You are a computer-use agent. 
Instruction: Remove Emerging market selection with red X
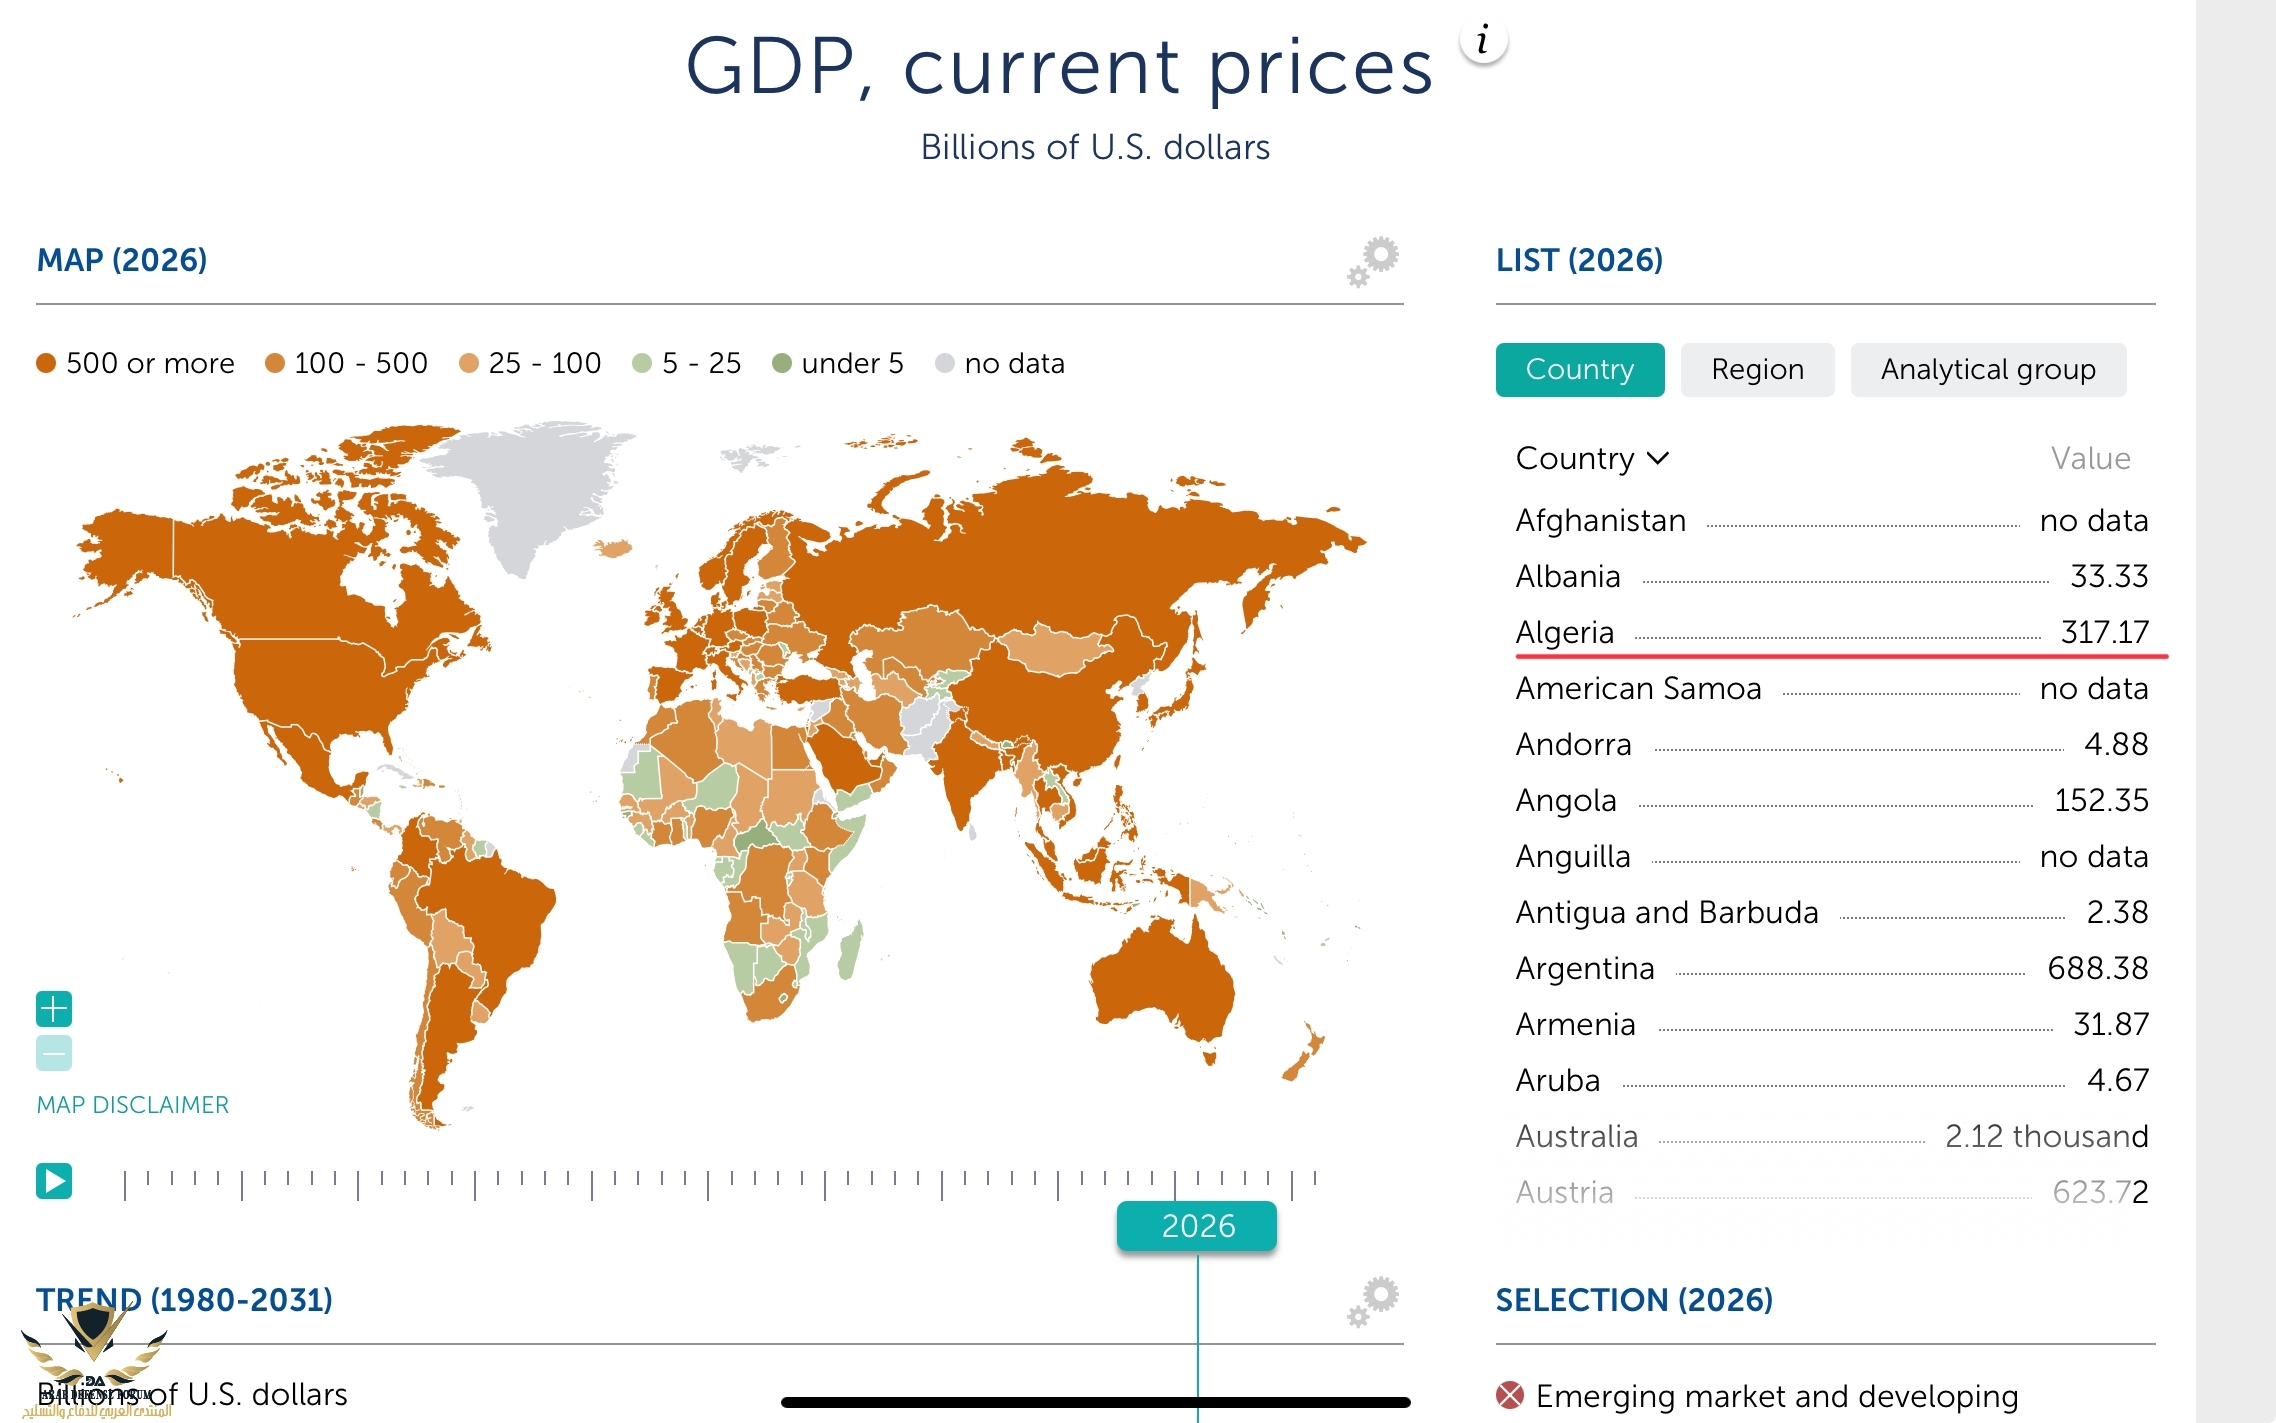1510,1394
